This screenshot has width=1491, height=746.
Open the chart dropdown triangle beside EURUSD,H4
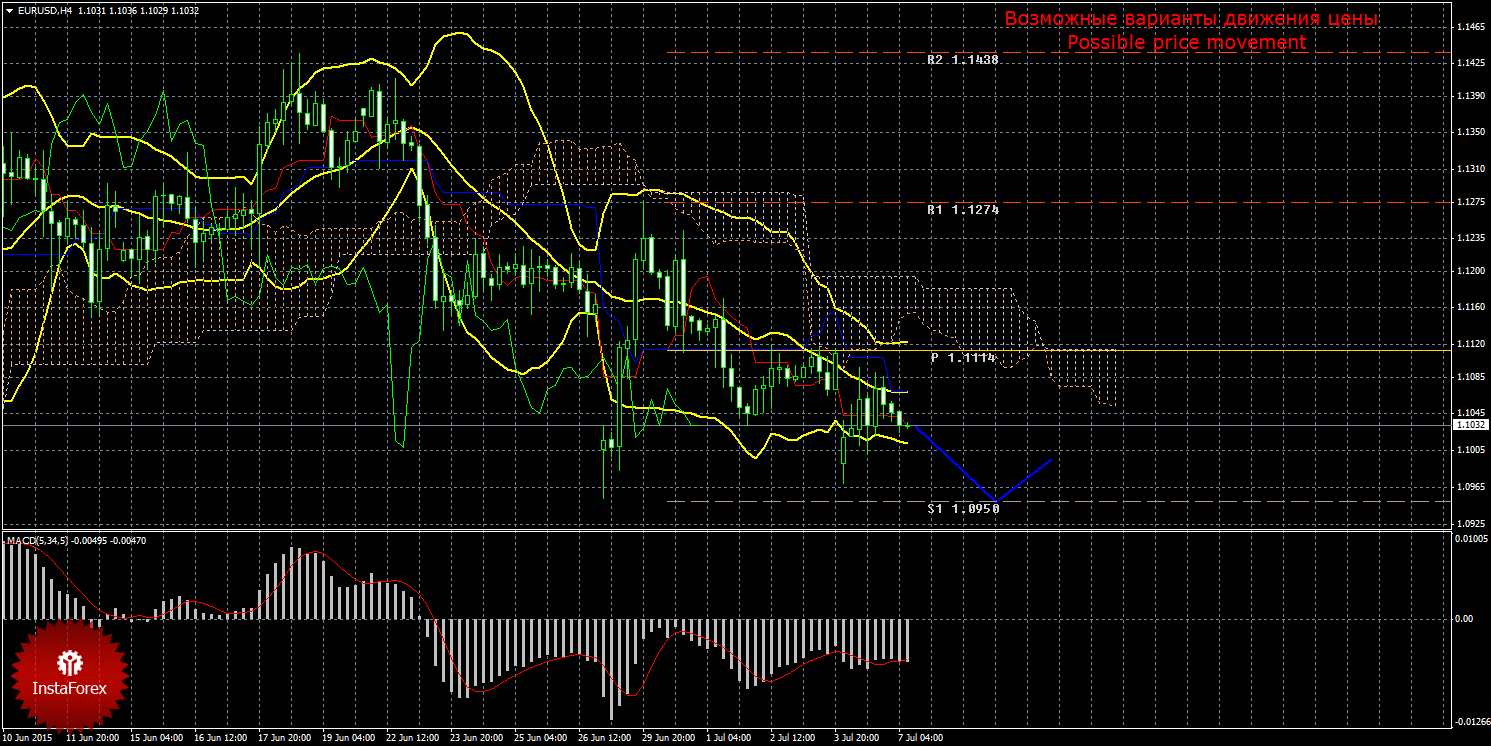pyautogui.click(x=9, y=10)
